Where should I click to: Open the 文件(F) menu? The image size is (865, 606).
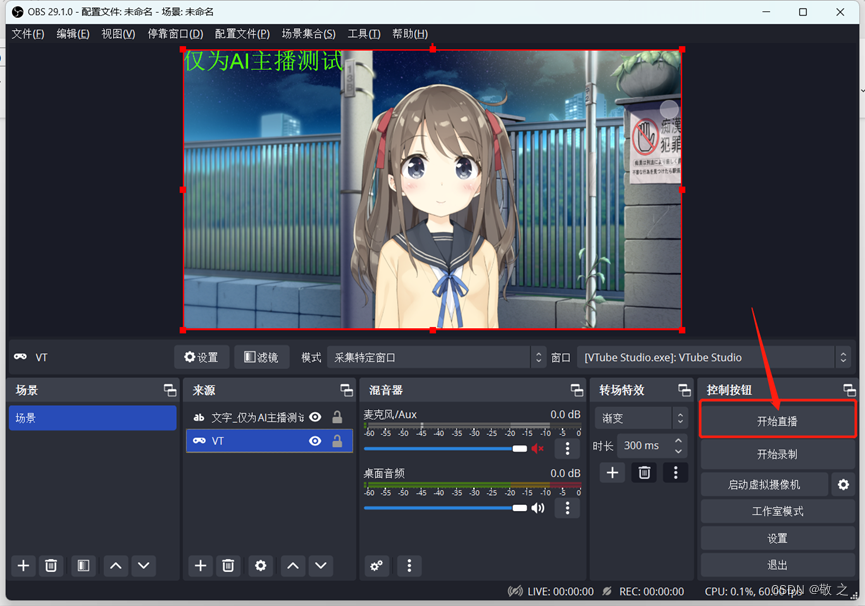28,34
